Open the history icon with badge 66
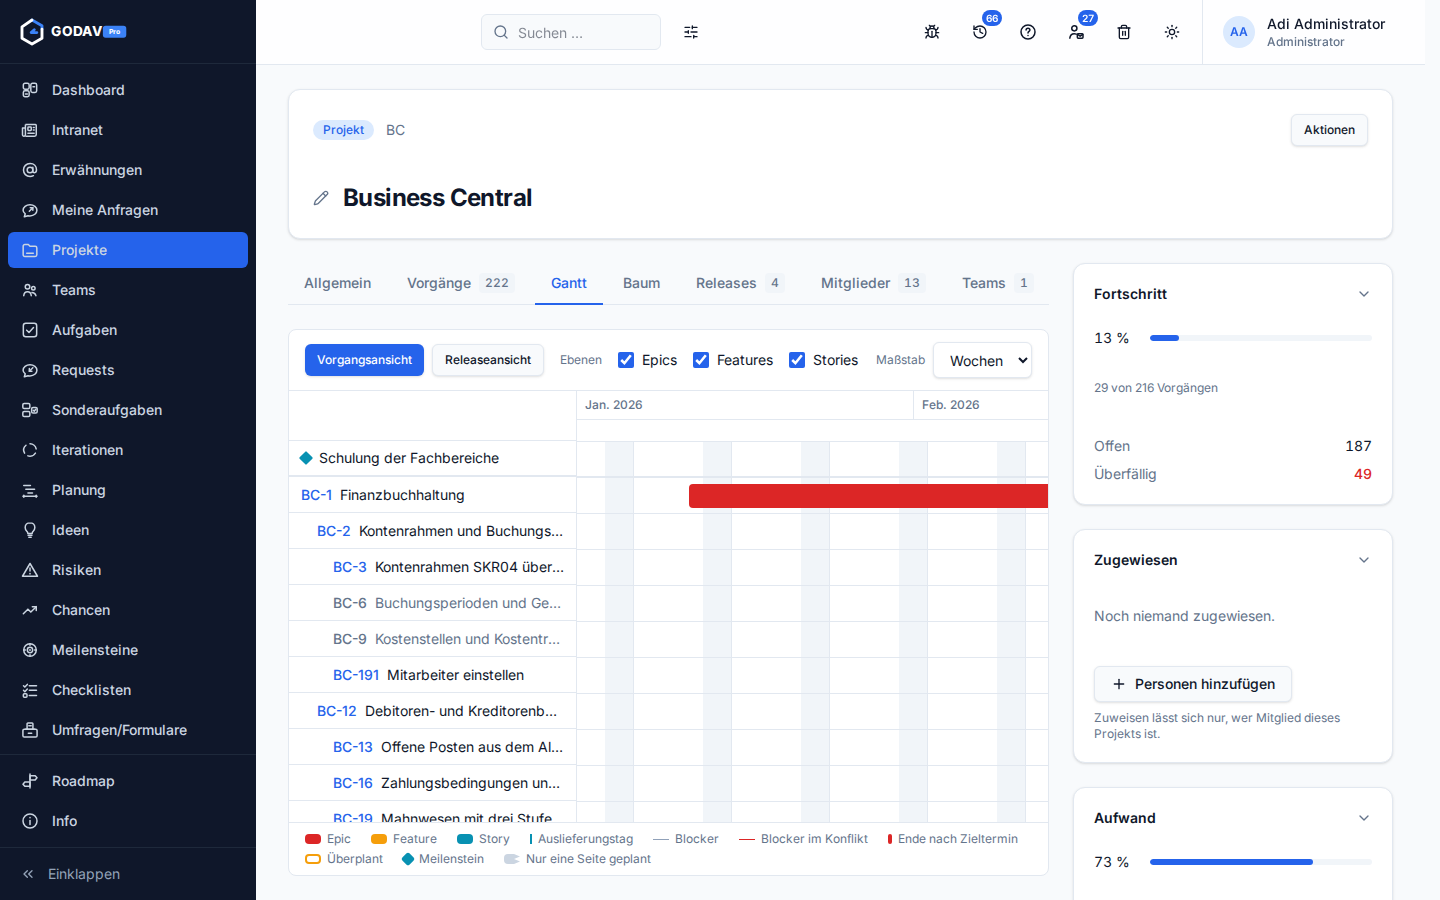The image size is (1440, 900). (x=980, y=32)
